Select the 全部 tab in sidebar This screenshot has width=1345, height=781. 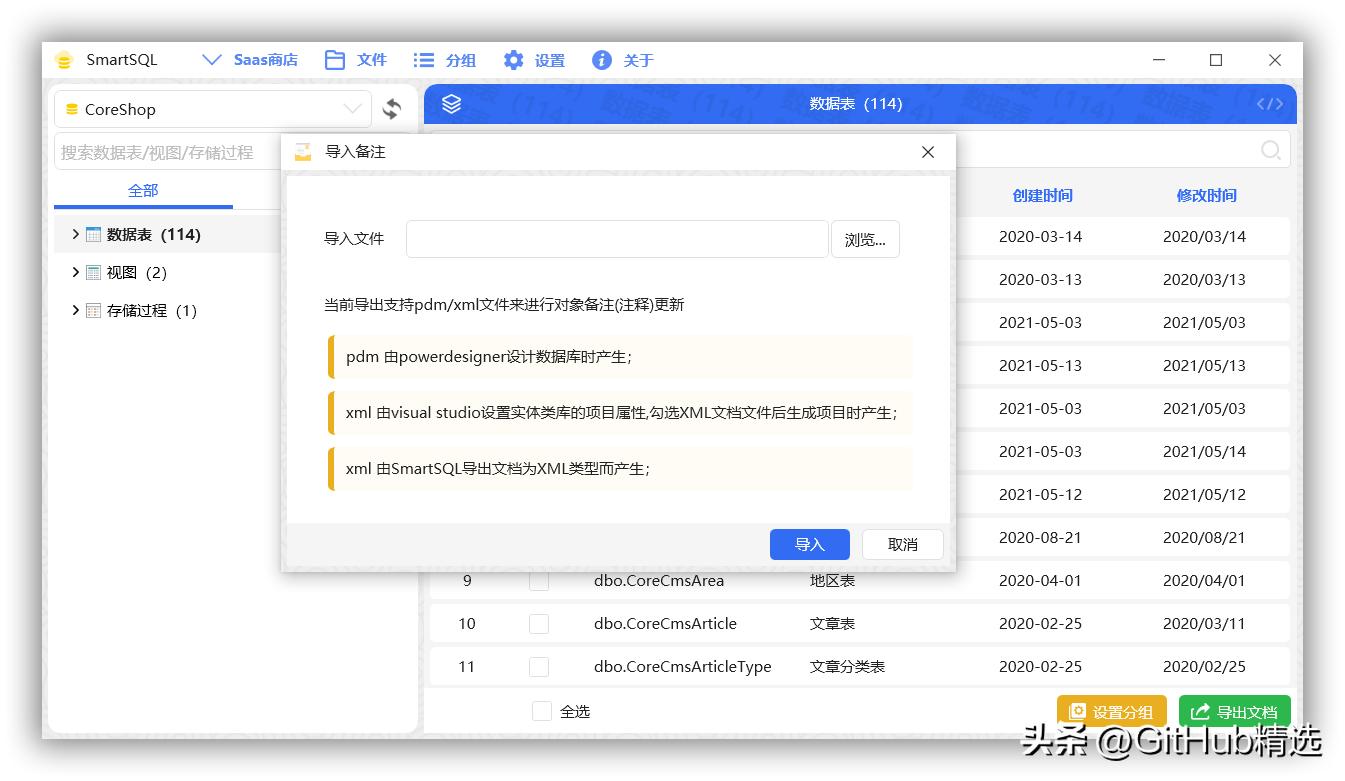point(143,190)
